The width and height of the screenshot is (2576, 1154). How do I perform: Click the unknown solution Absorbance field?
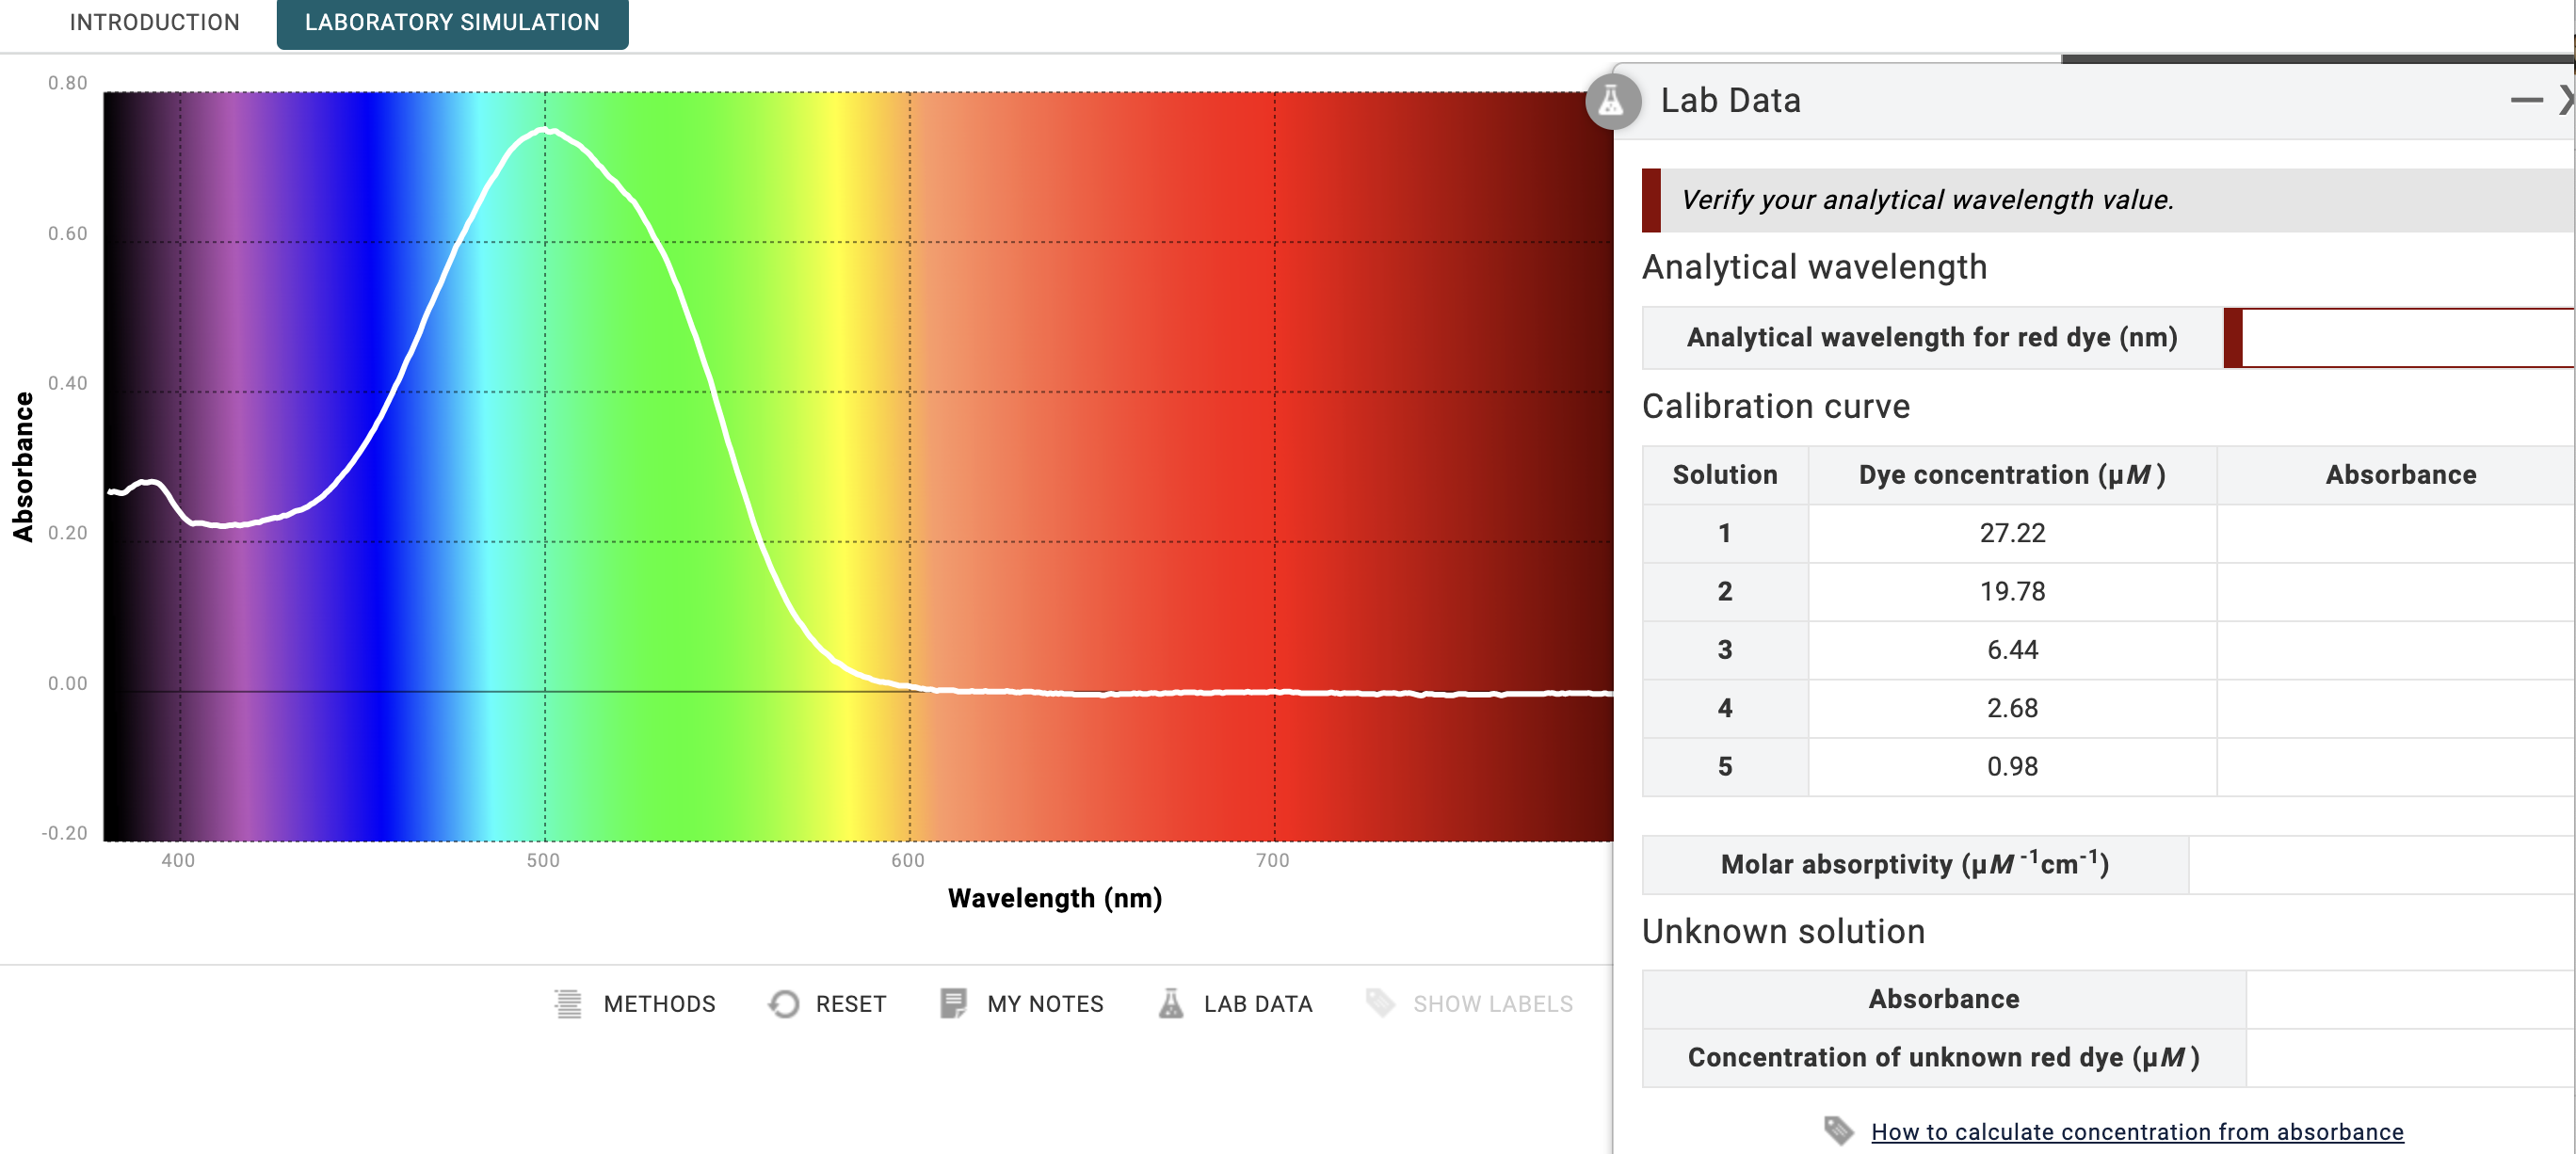click(2400, 998)
